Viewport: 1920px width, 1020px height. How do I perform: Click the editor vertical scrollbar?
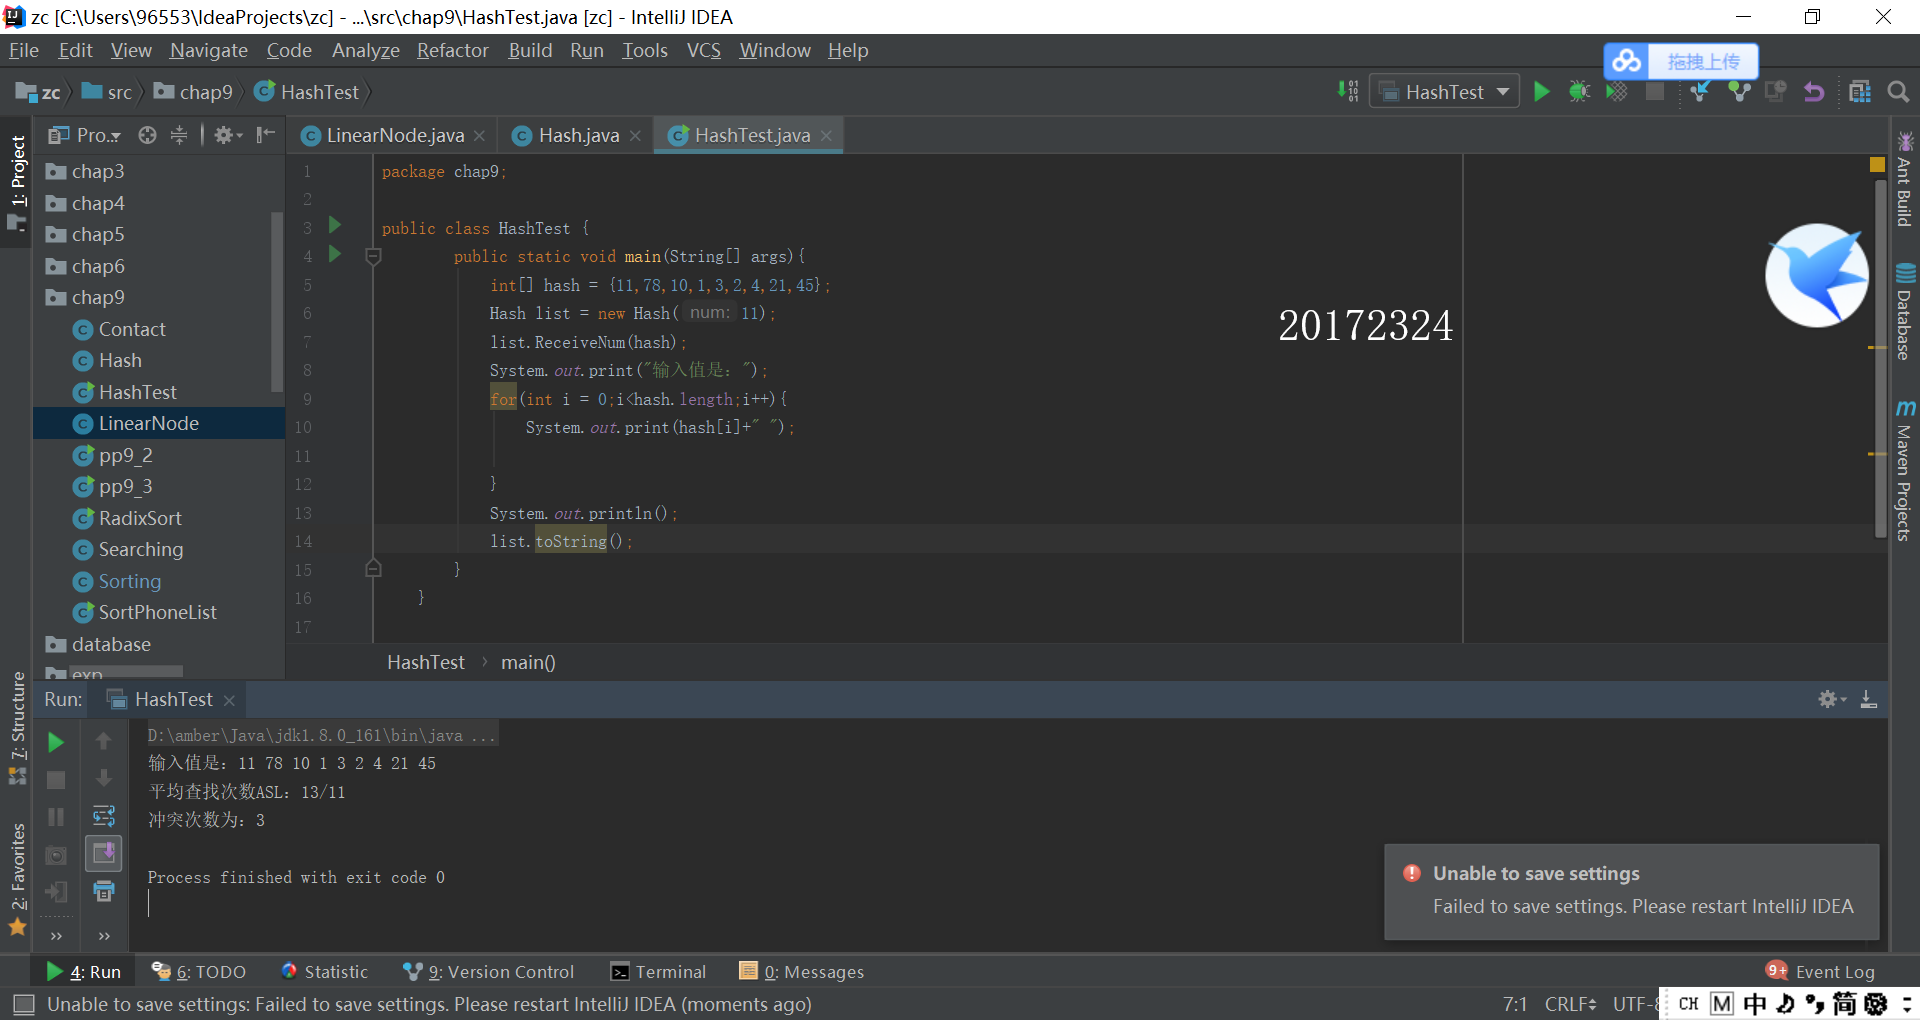1880,360
